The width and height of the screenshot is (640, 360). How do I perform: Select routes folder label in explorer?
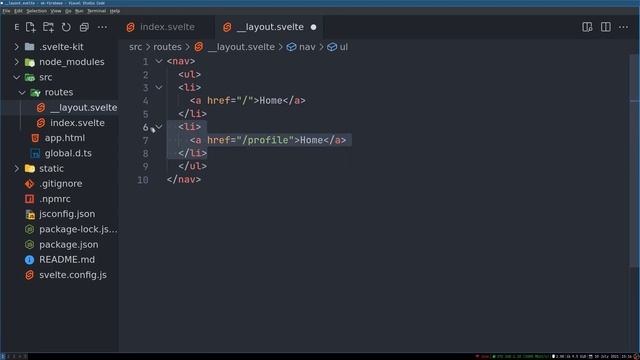click(59, 93)
